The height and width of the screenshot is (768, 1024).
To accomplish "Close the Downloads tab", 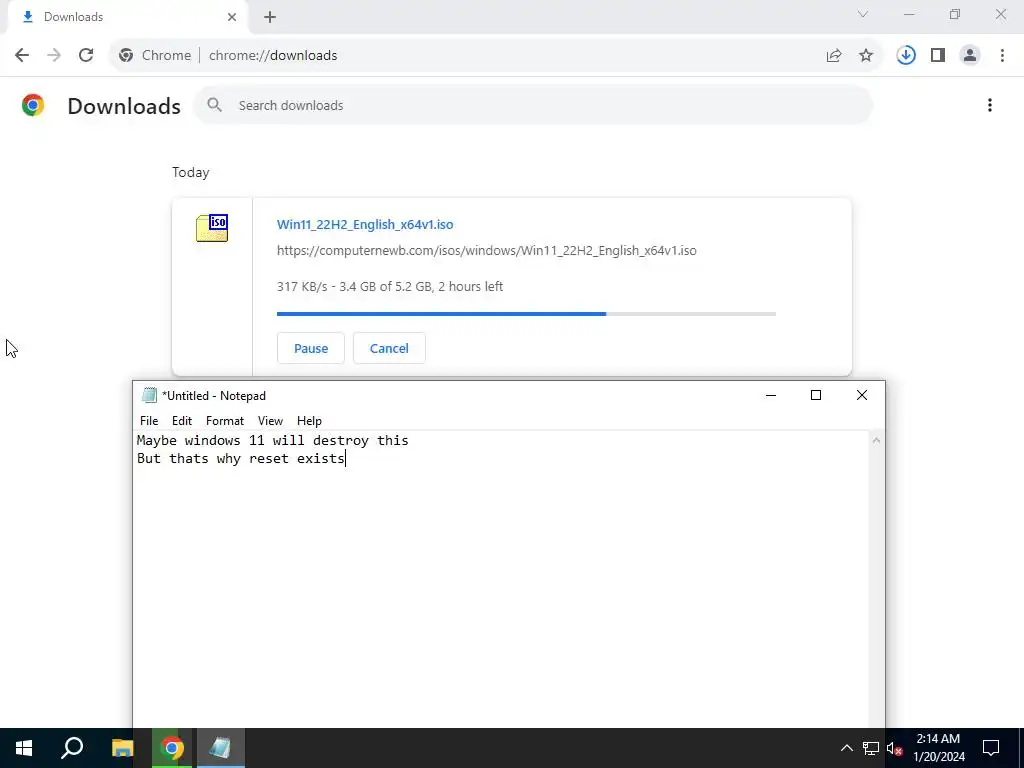I will [232, 17].
